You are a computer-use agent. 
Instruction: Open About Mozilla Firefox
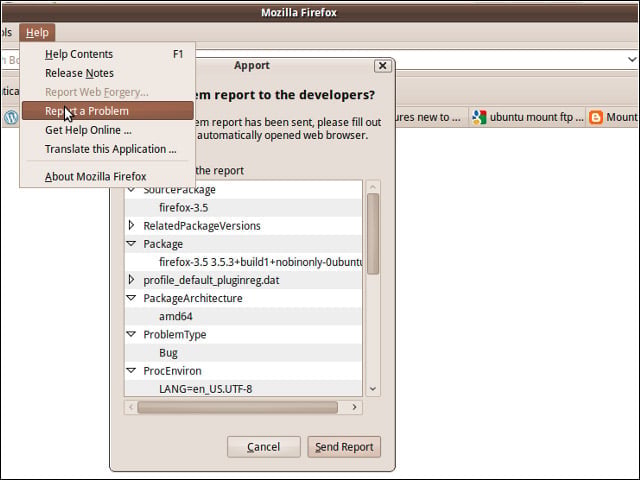coord(108,176)
